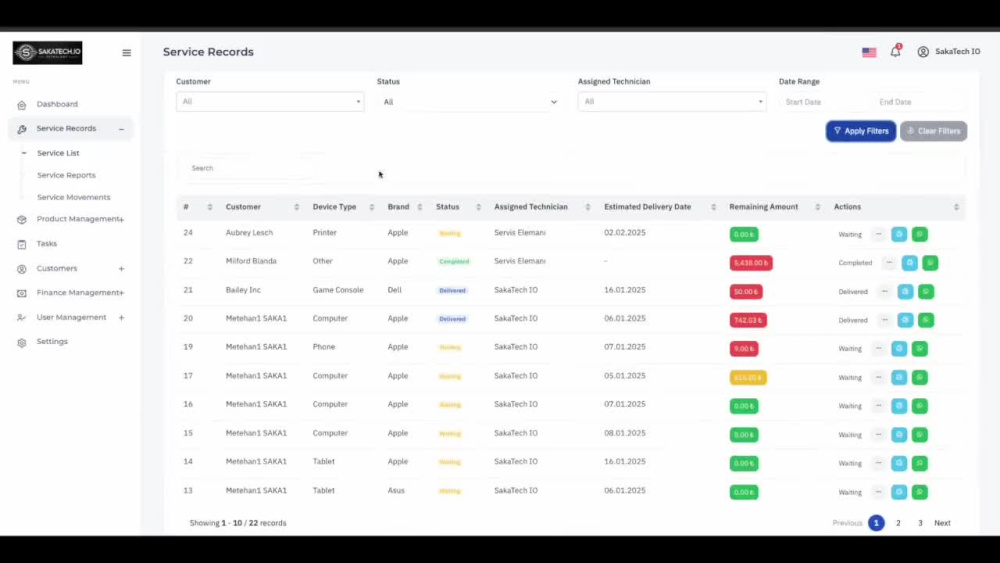Expand the Product Management sidebar section

121,220
